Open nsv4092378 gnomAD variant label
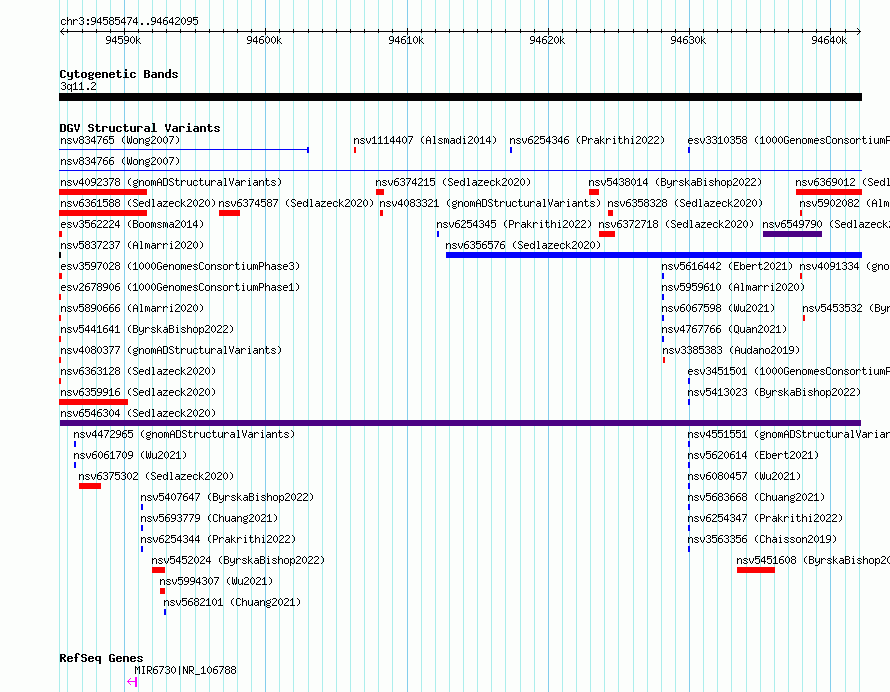Viewport: 890px width, 692px height. [171, 182]
